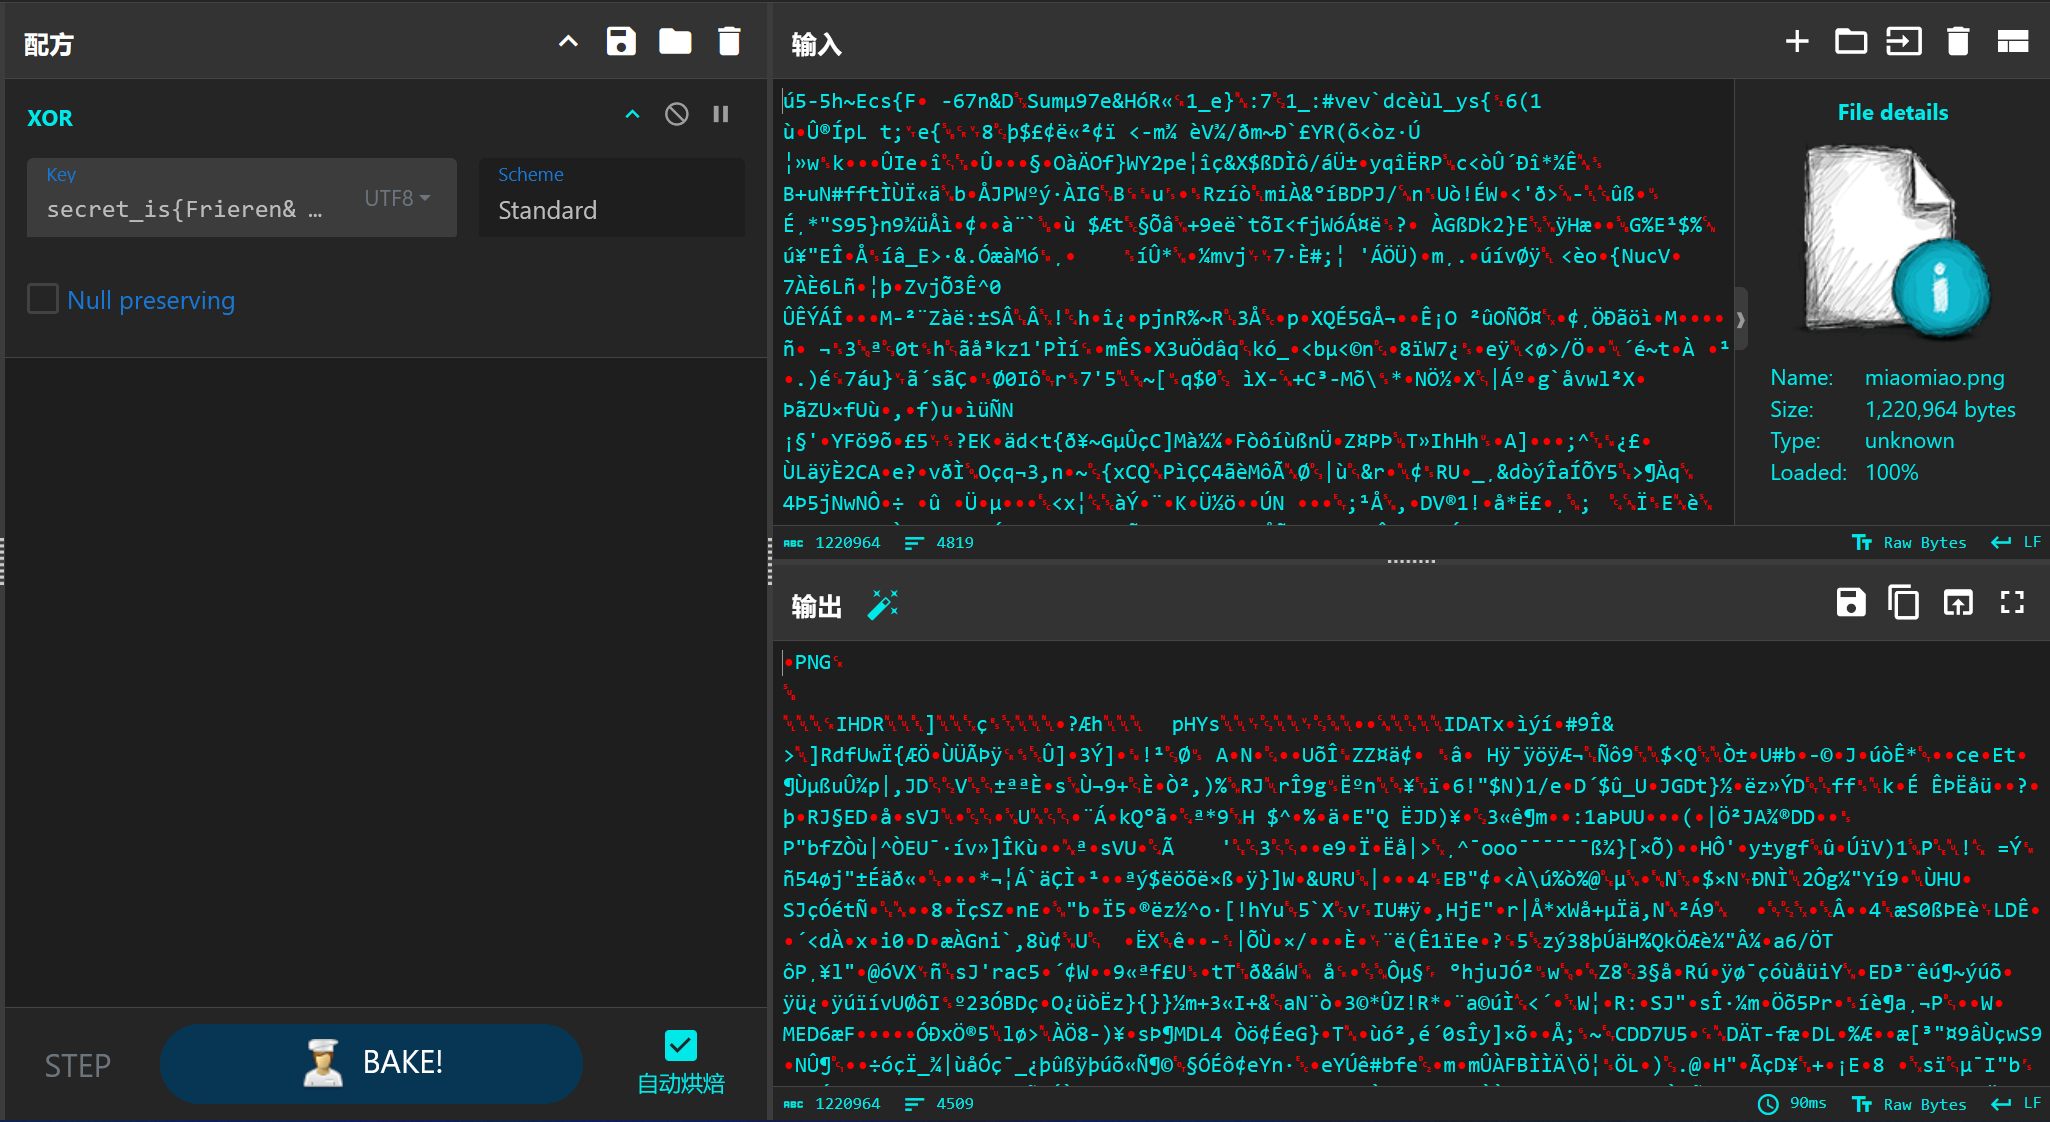Open a file as input
The height and width of the screenshot is (1122, 2050).
(x=1903, y=42)
